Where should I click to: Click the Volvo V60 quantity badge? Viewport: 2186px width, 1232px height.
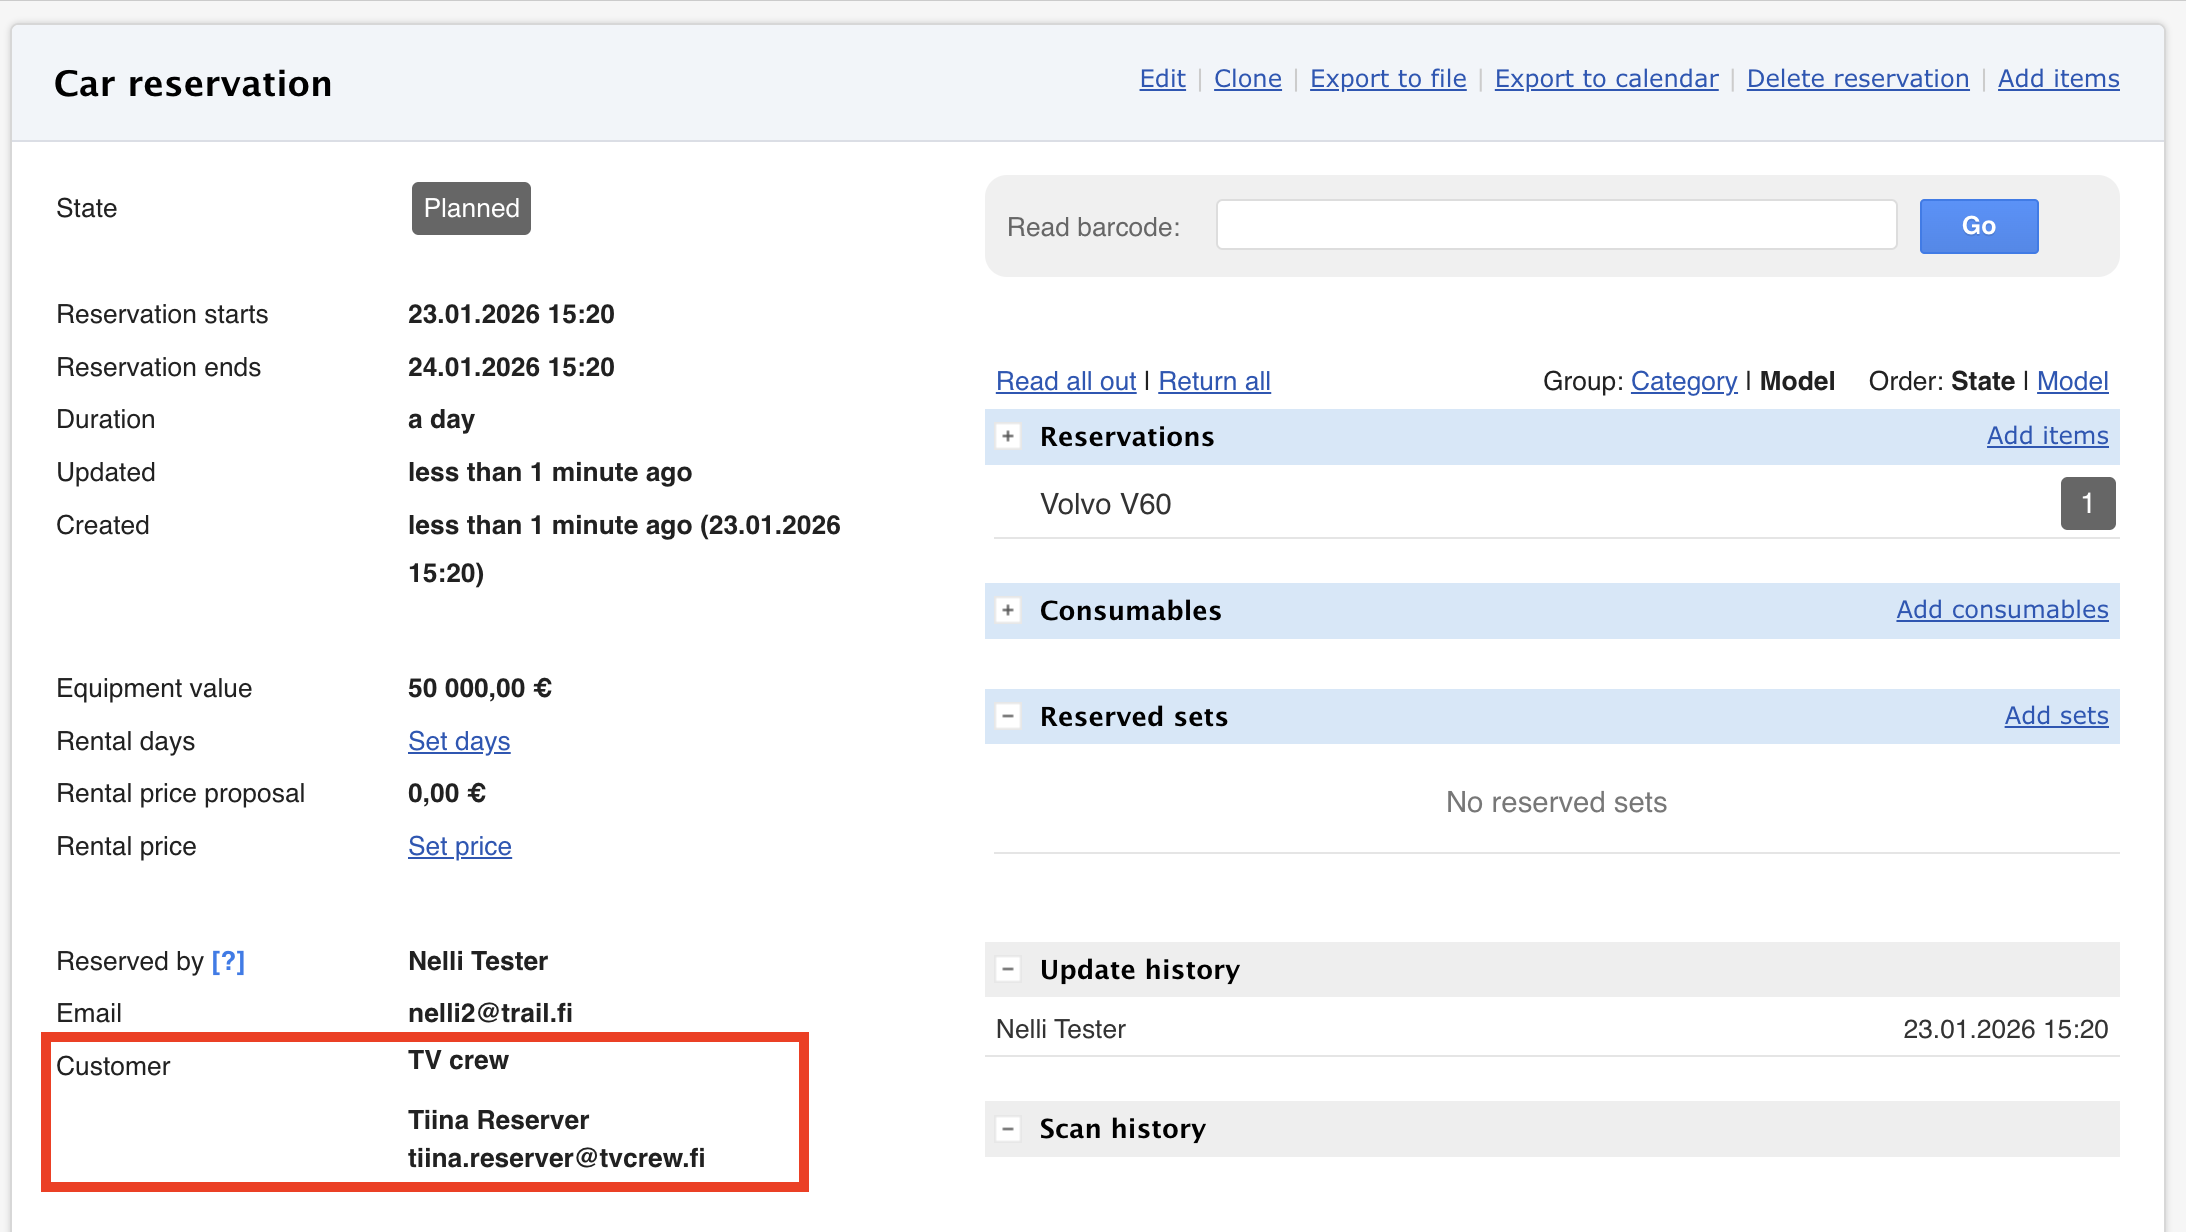(x=2087, y=503)
